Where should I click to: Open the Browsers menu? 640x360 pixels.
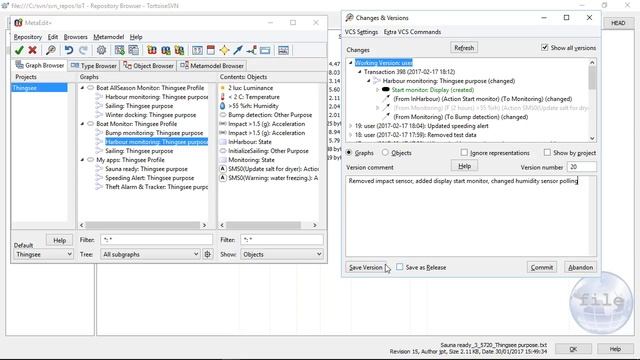[x=76, y=37]
